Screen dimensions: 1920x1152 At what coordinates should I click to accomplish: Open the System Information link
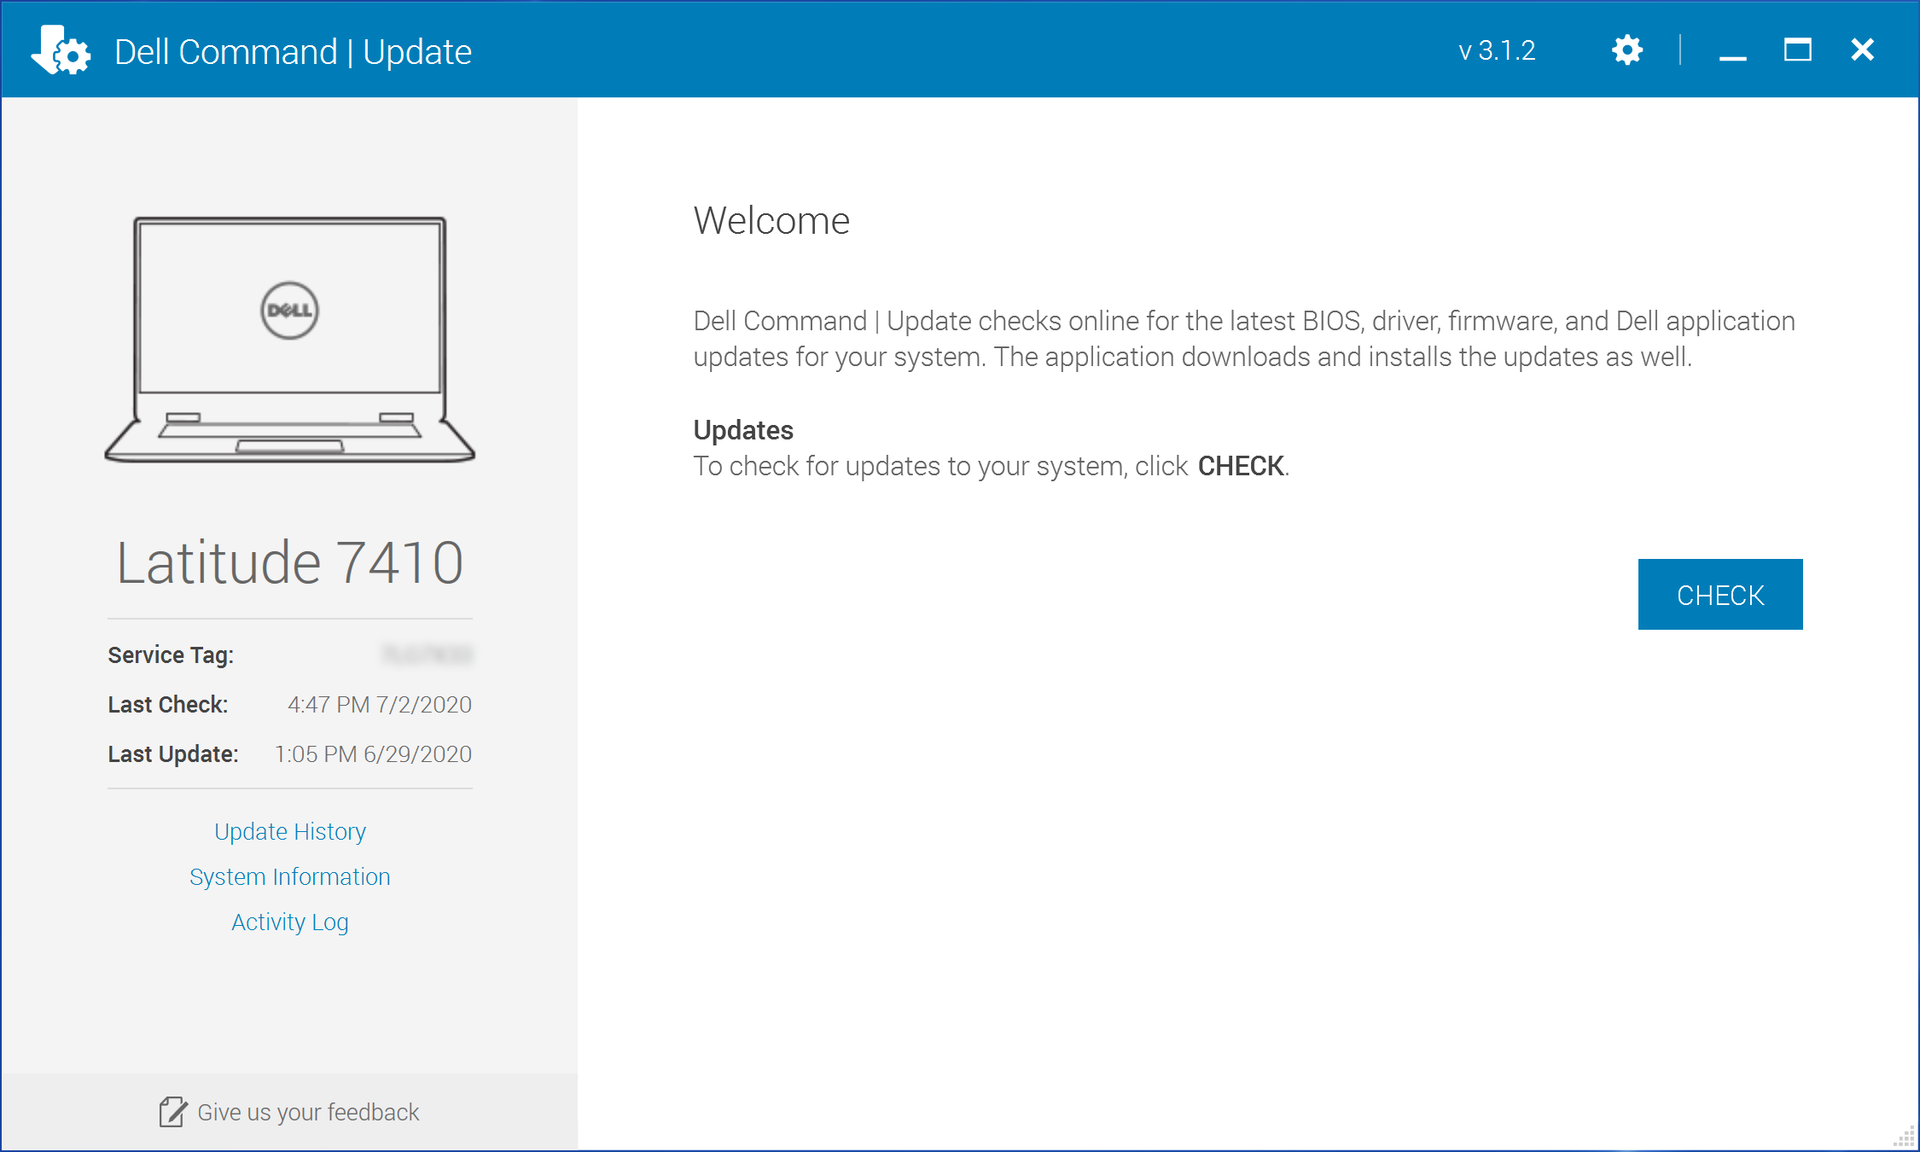290,877
